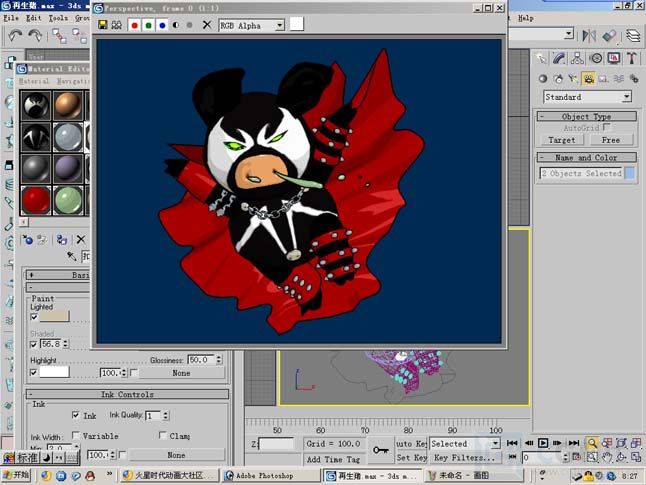Toggle the Shaded checkbox
The height and width of the screenshot is (485, 646).
pos(34,344)
